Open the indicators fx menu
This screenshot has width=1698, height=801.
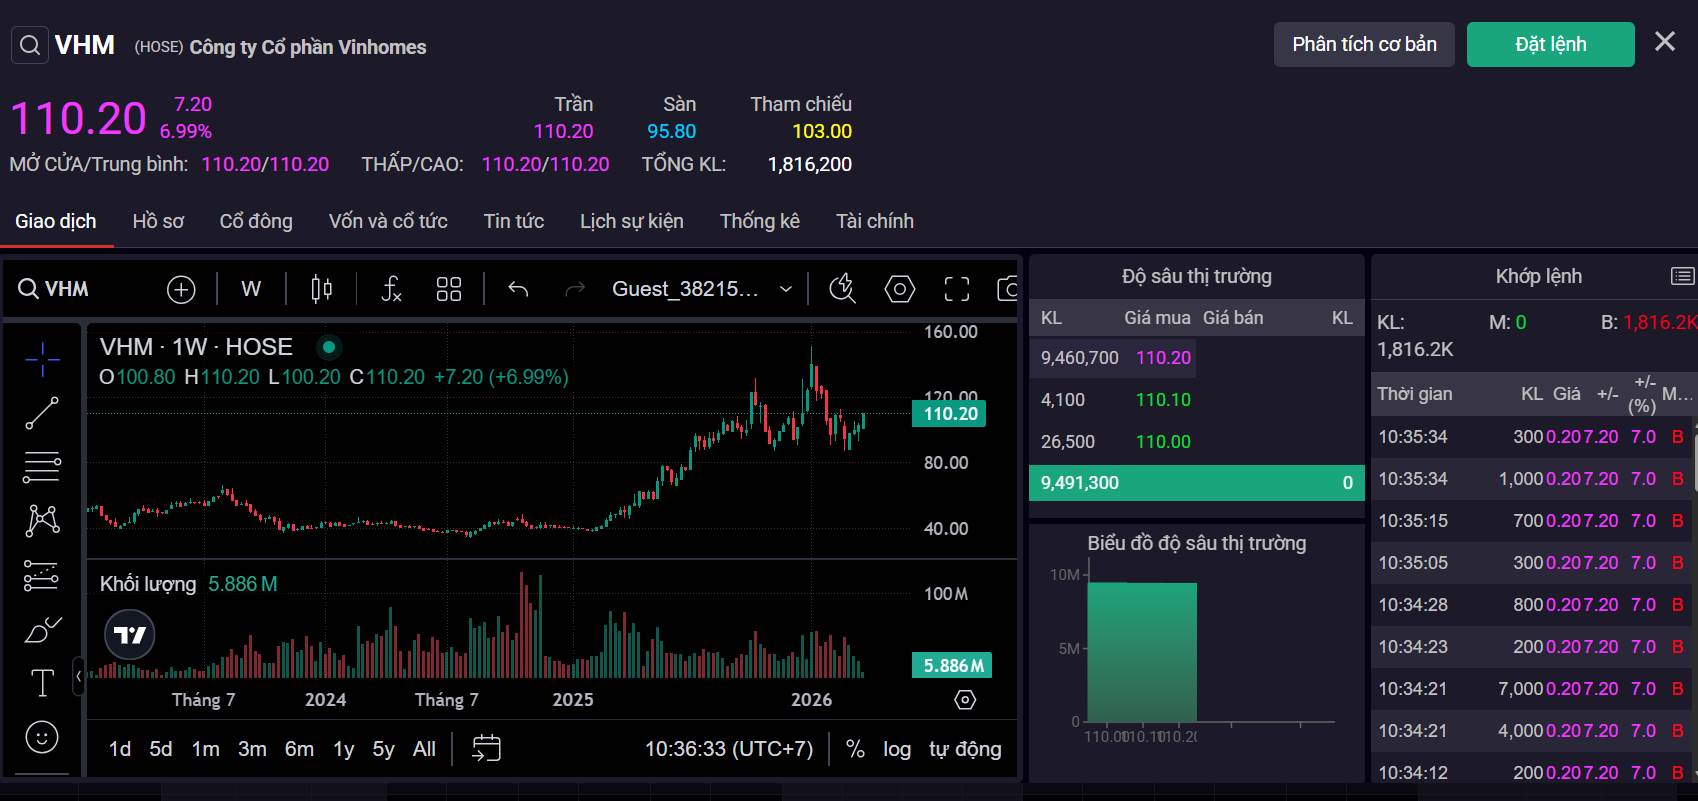(x=392, y=289)
